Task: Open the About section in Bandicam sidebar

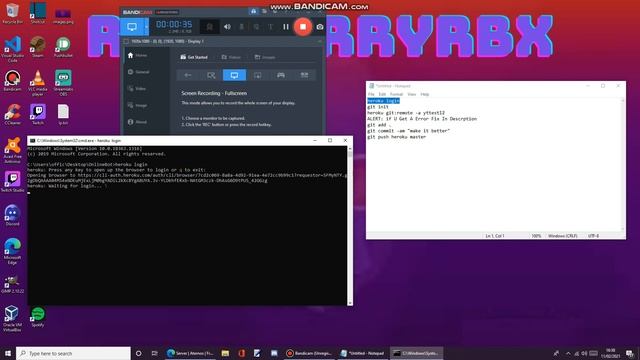Action: pos(138,122)
